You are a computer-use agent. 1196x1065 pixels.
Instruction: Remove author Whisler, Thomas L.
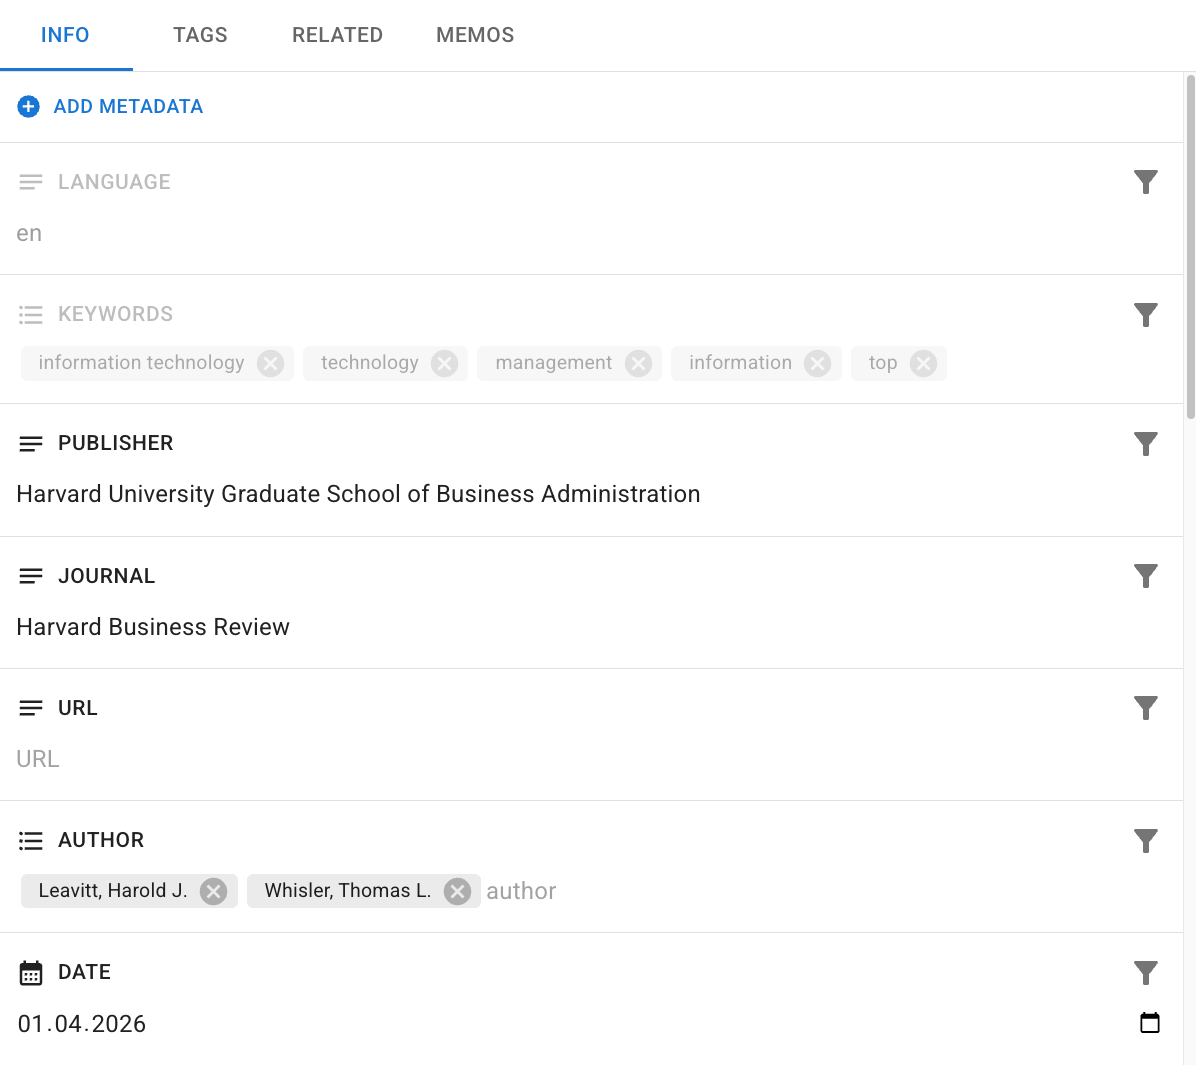coord(457,892)
